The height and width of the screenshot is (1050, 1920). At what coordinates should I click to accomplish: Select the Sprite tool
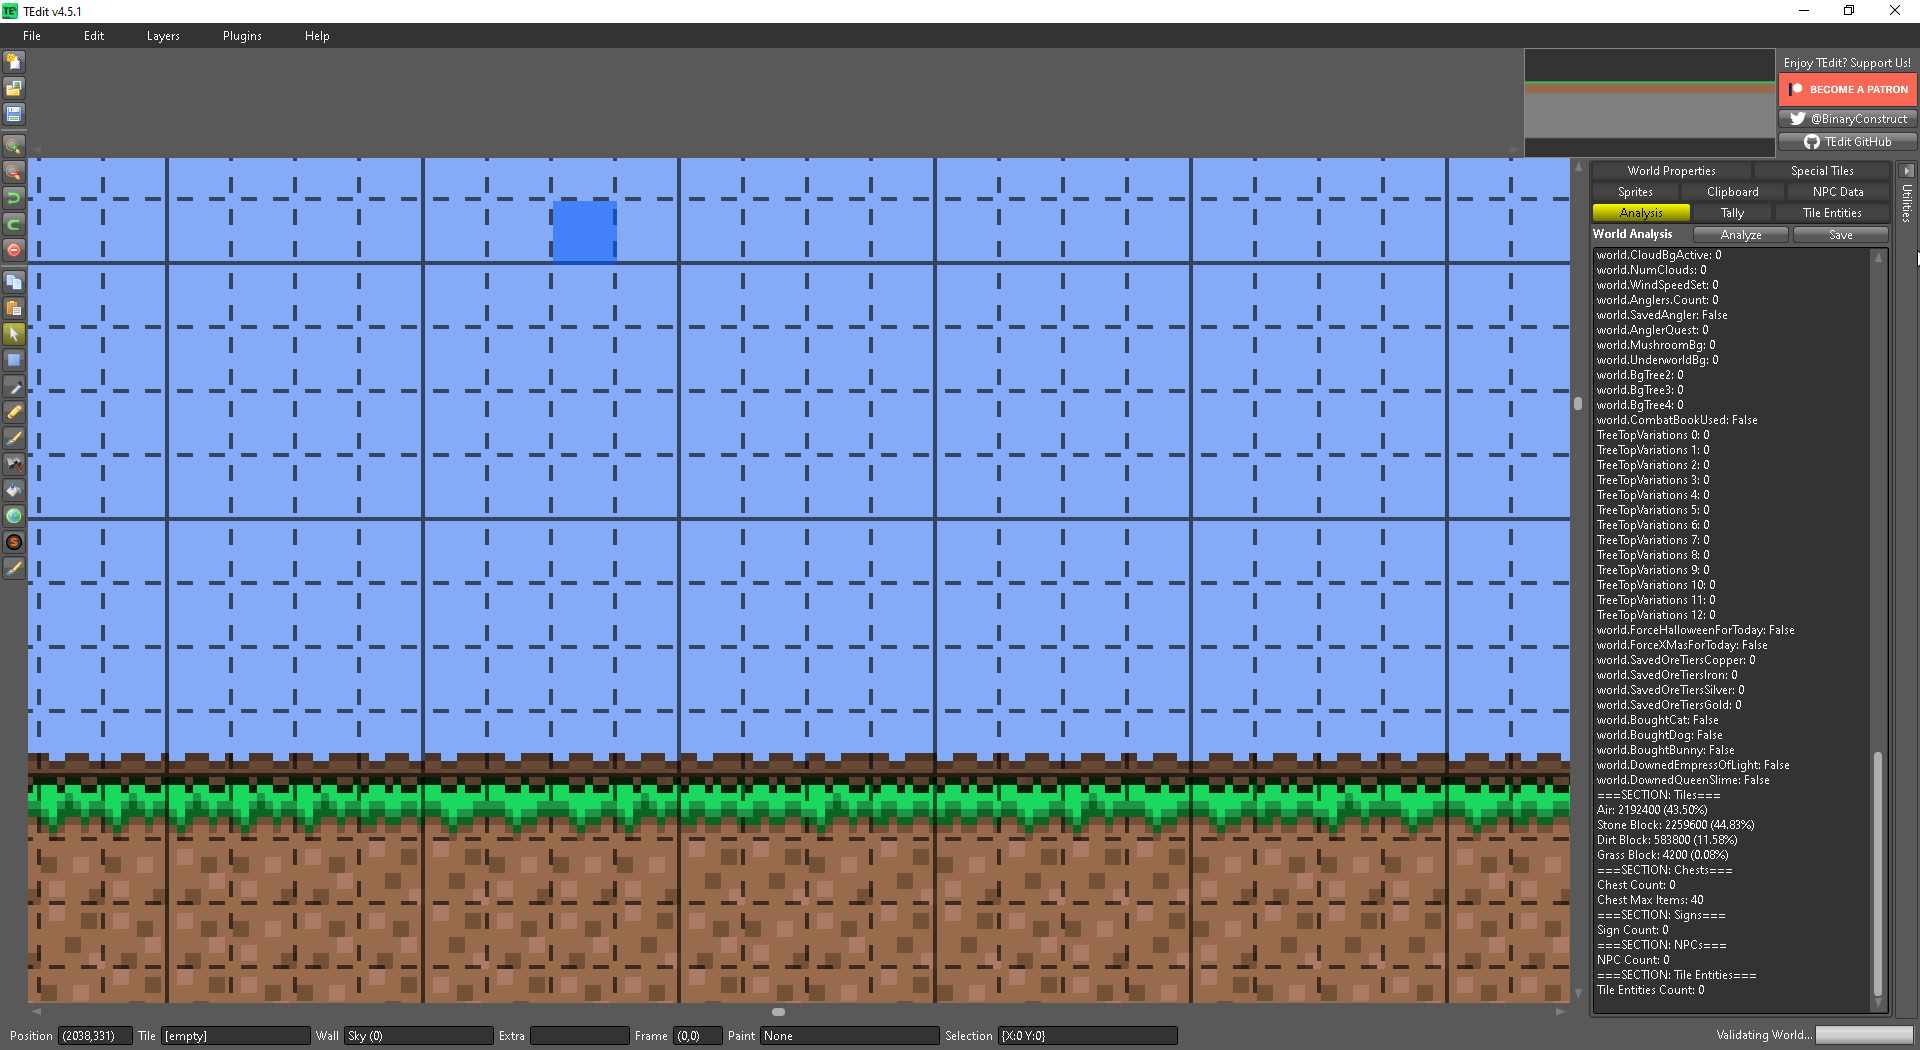(x=14, y=542)
